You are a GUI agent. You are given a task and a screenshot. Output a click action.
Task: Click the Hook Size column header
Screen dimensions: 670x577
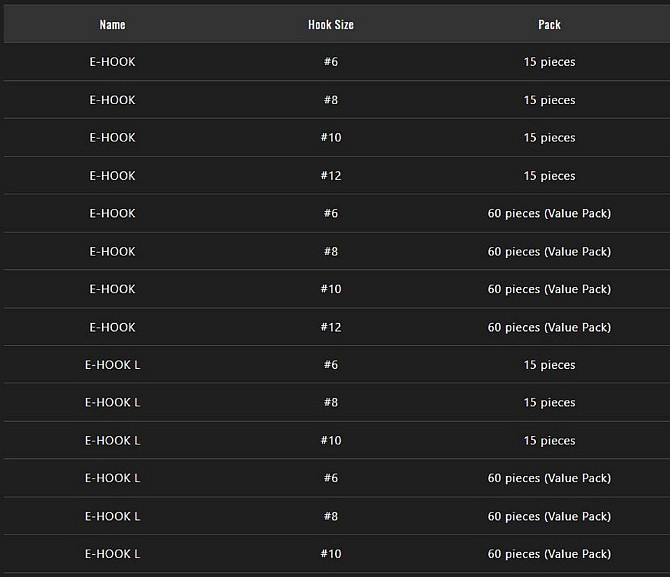pos(331,25)
